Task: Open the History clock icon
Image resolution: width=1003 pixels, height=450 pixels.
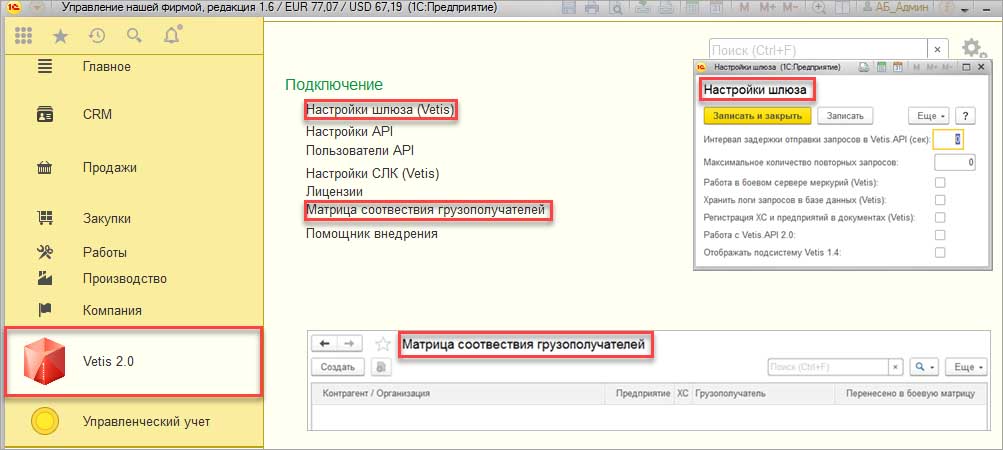Action: pos(97,36)
